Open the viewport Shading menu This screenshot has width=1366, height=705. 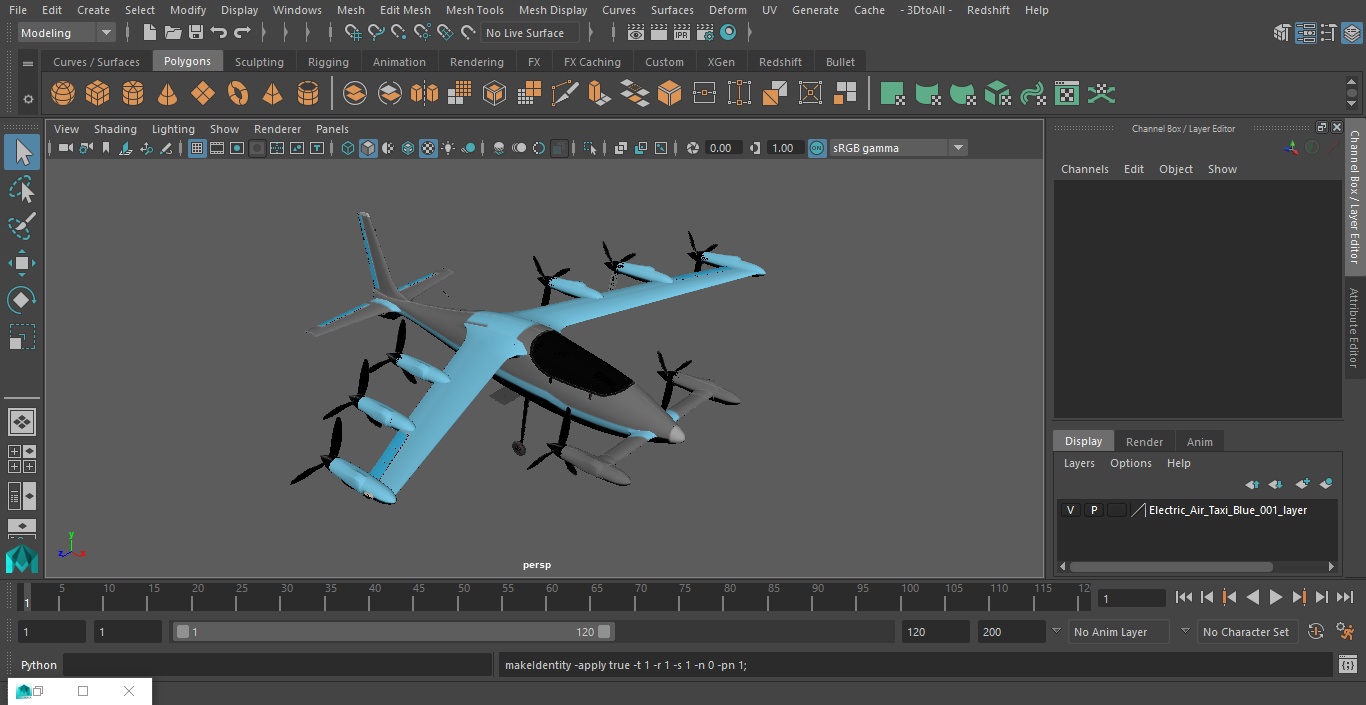point(115,129)
